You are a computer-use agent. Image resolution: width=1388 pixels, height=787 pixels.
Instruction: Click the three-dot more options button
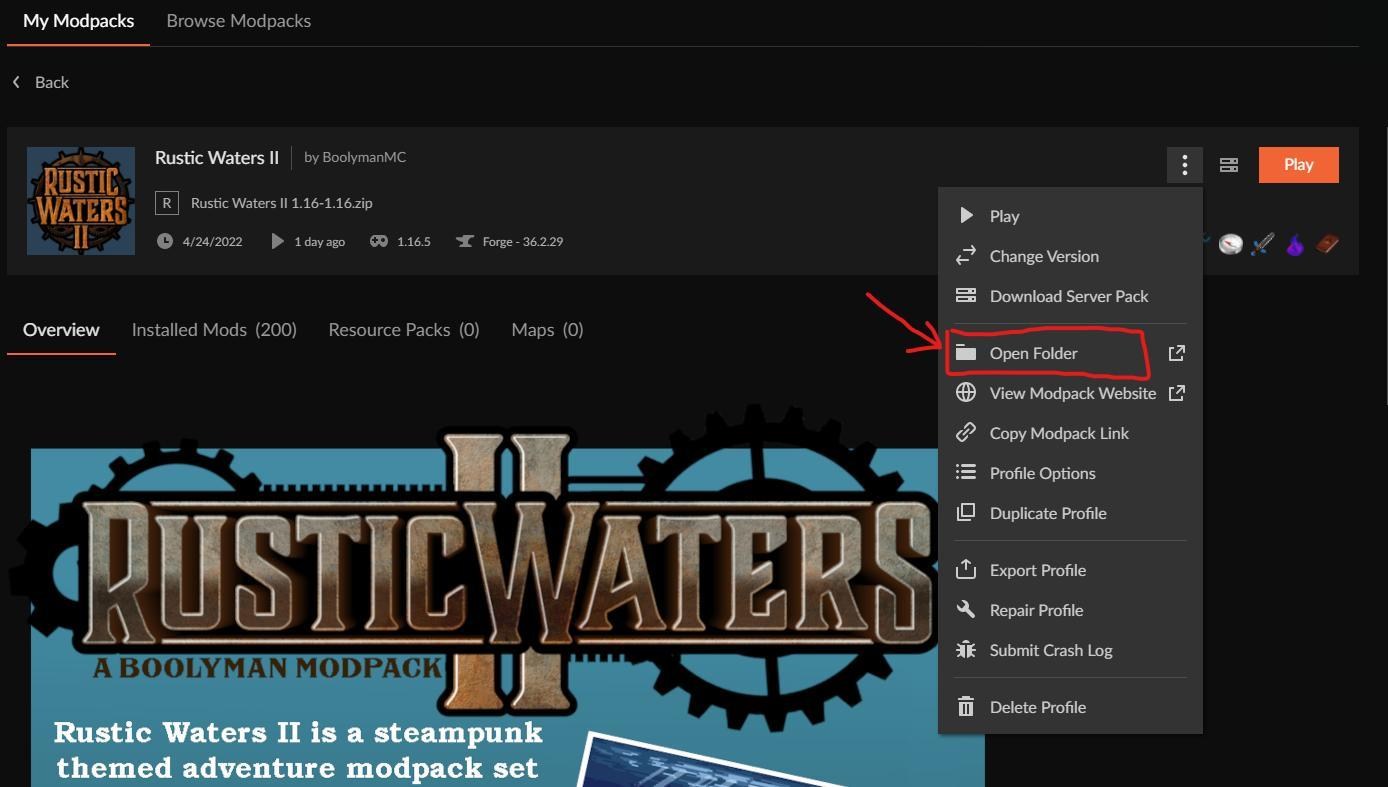point(1184,165)
